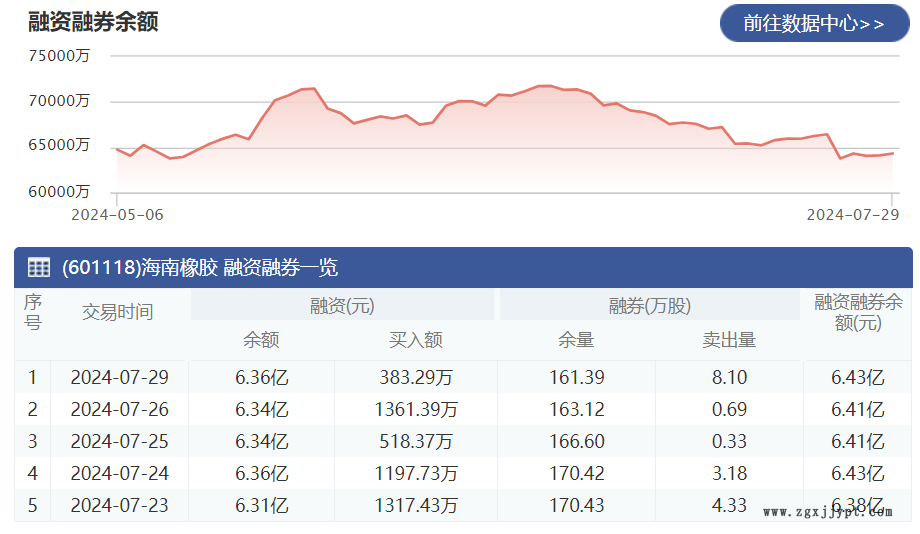The height and width of the screenshot is (534, 920).
Task: Click the 60000万 axis label
Action: pyautogui.click(x=59, y=192)
